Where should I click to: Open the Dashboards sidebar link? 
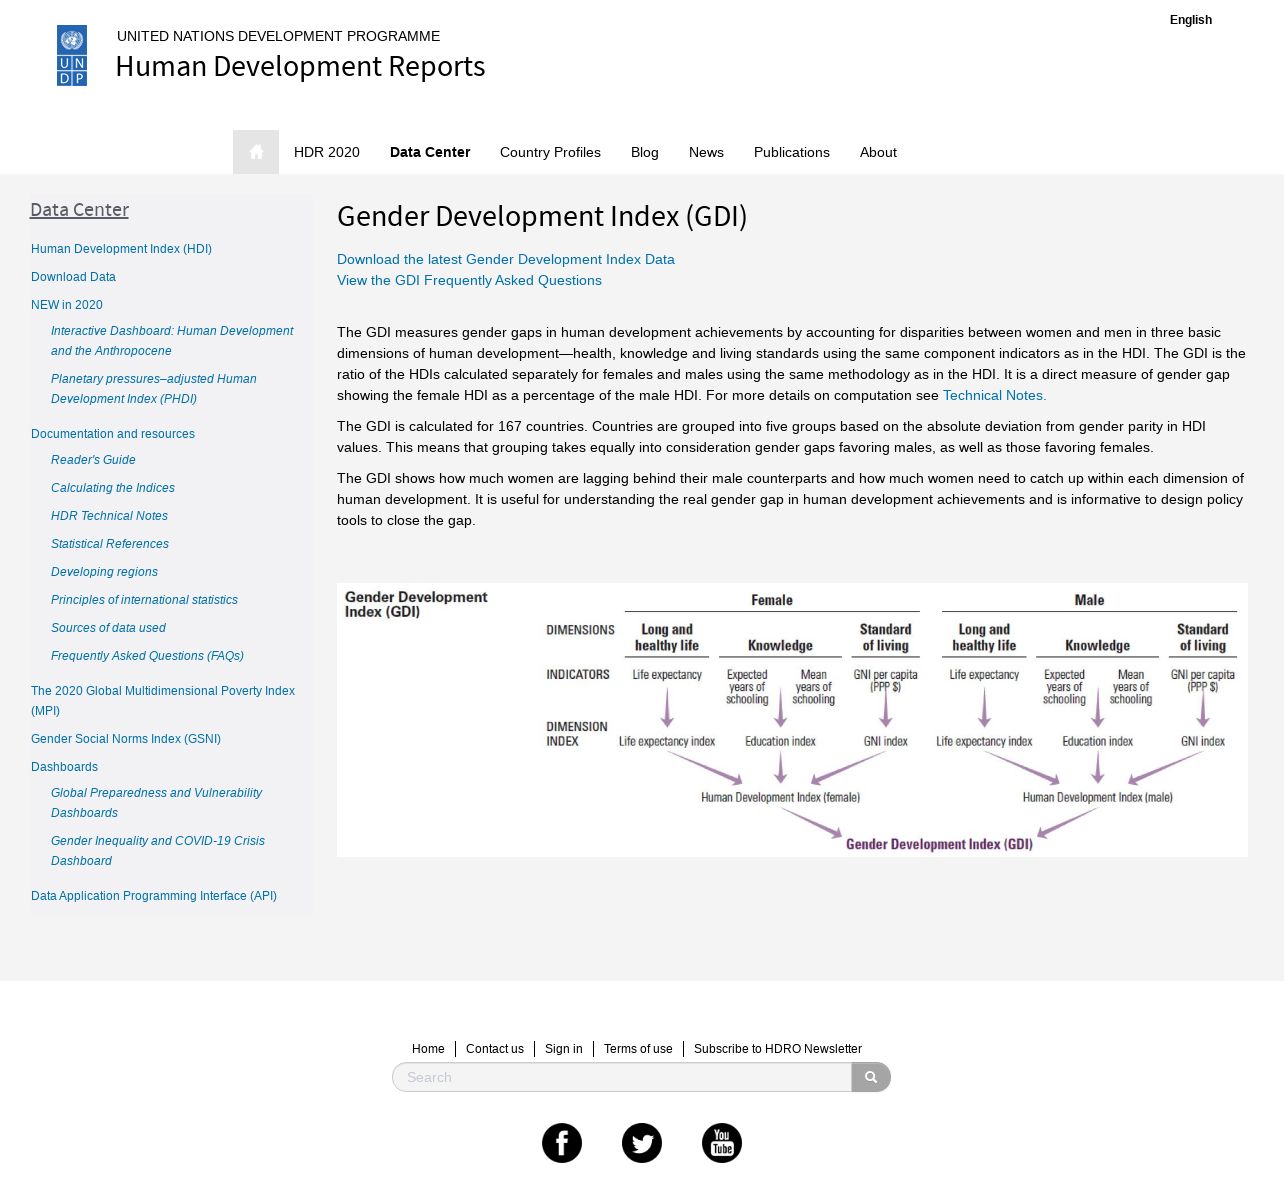click(64, 767)
